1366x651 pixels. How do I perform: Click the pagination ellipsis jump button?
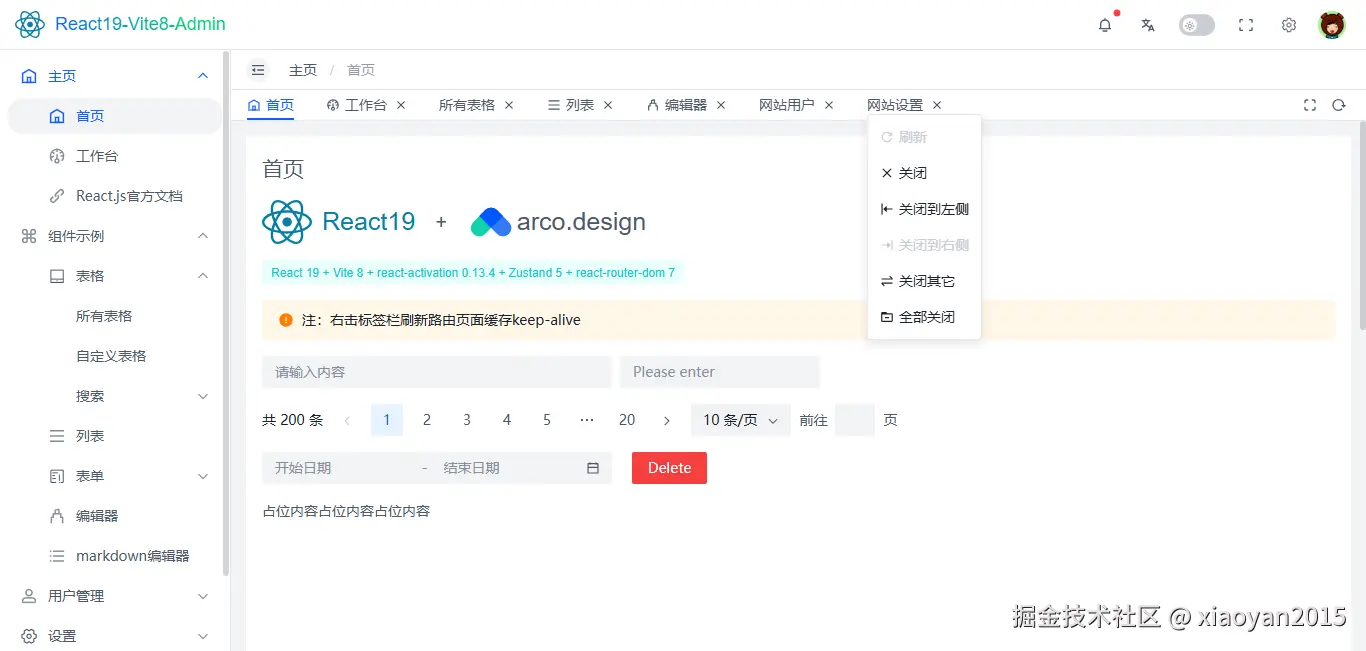pos(587,420)
